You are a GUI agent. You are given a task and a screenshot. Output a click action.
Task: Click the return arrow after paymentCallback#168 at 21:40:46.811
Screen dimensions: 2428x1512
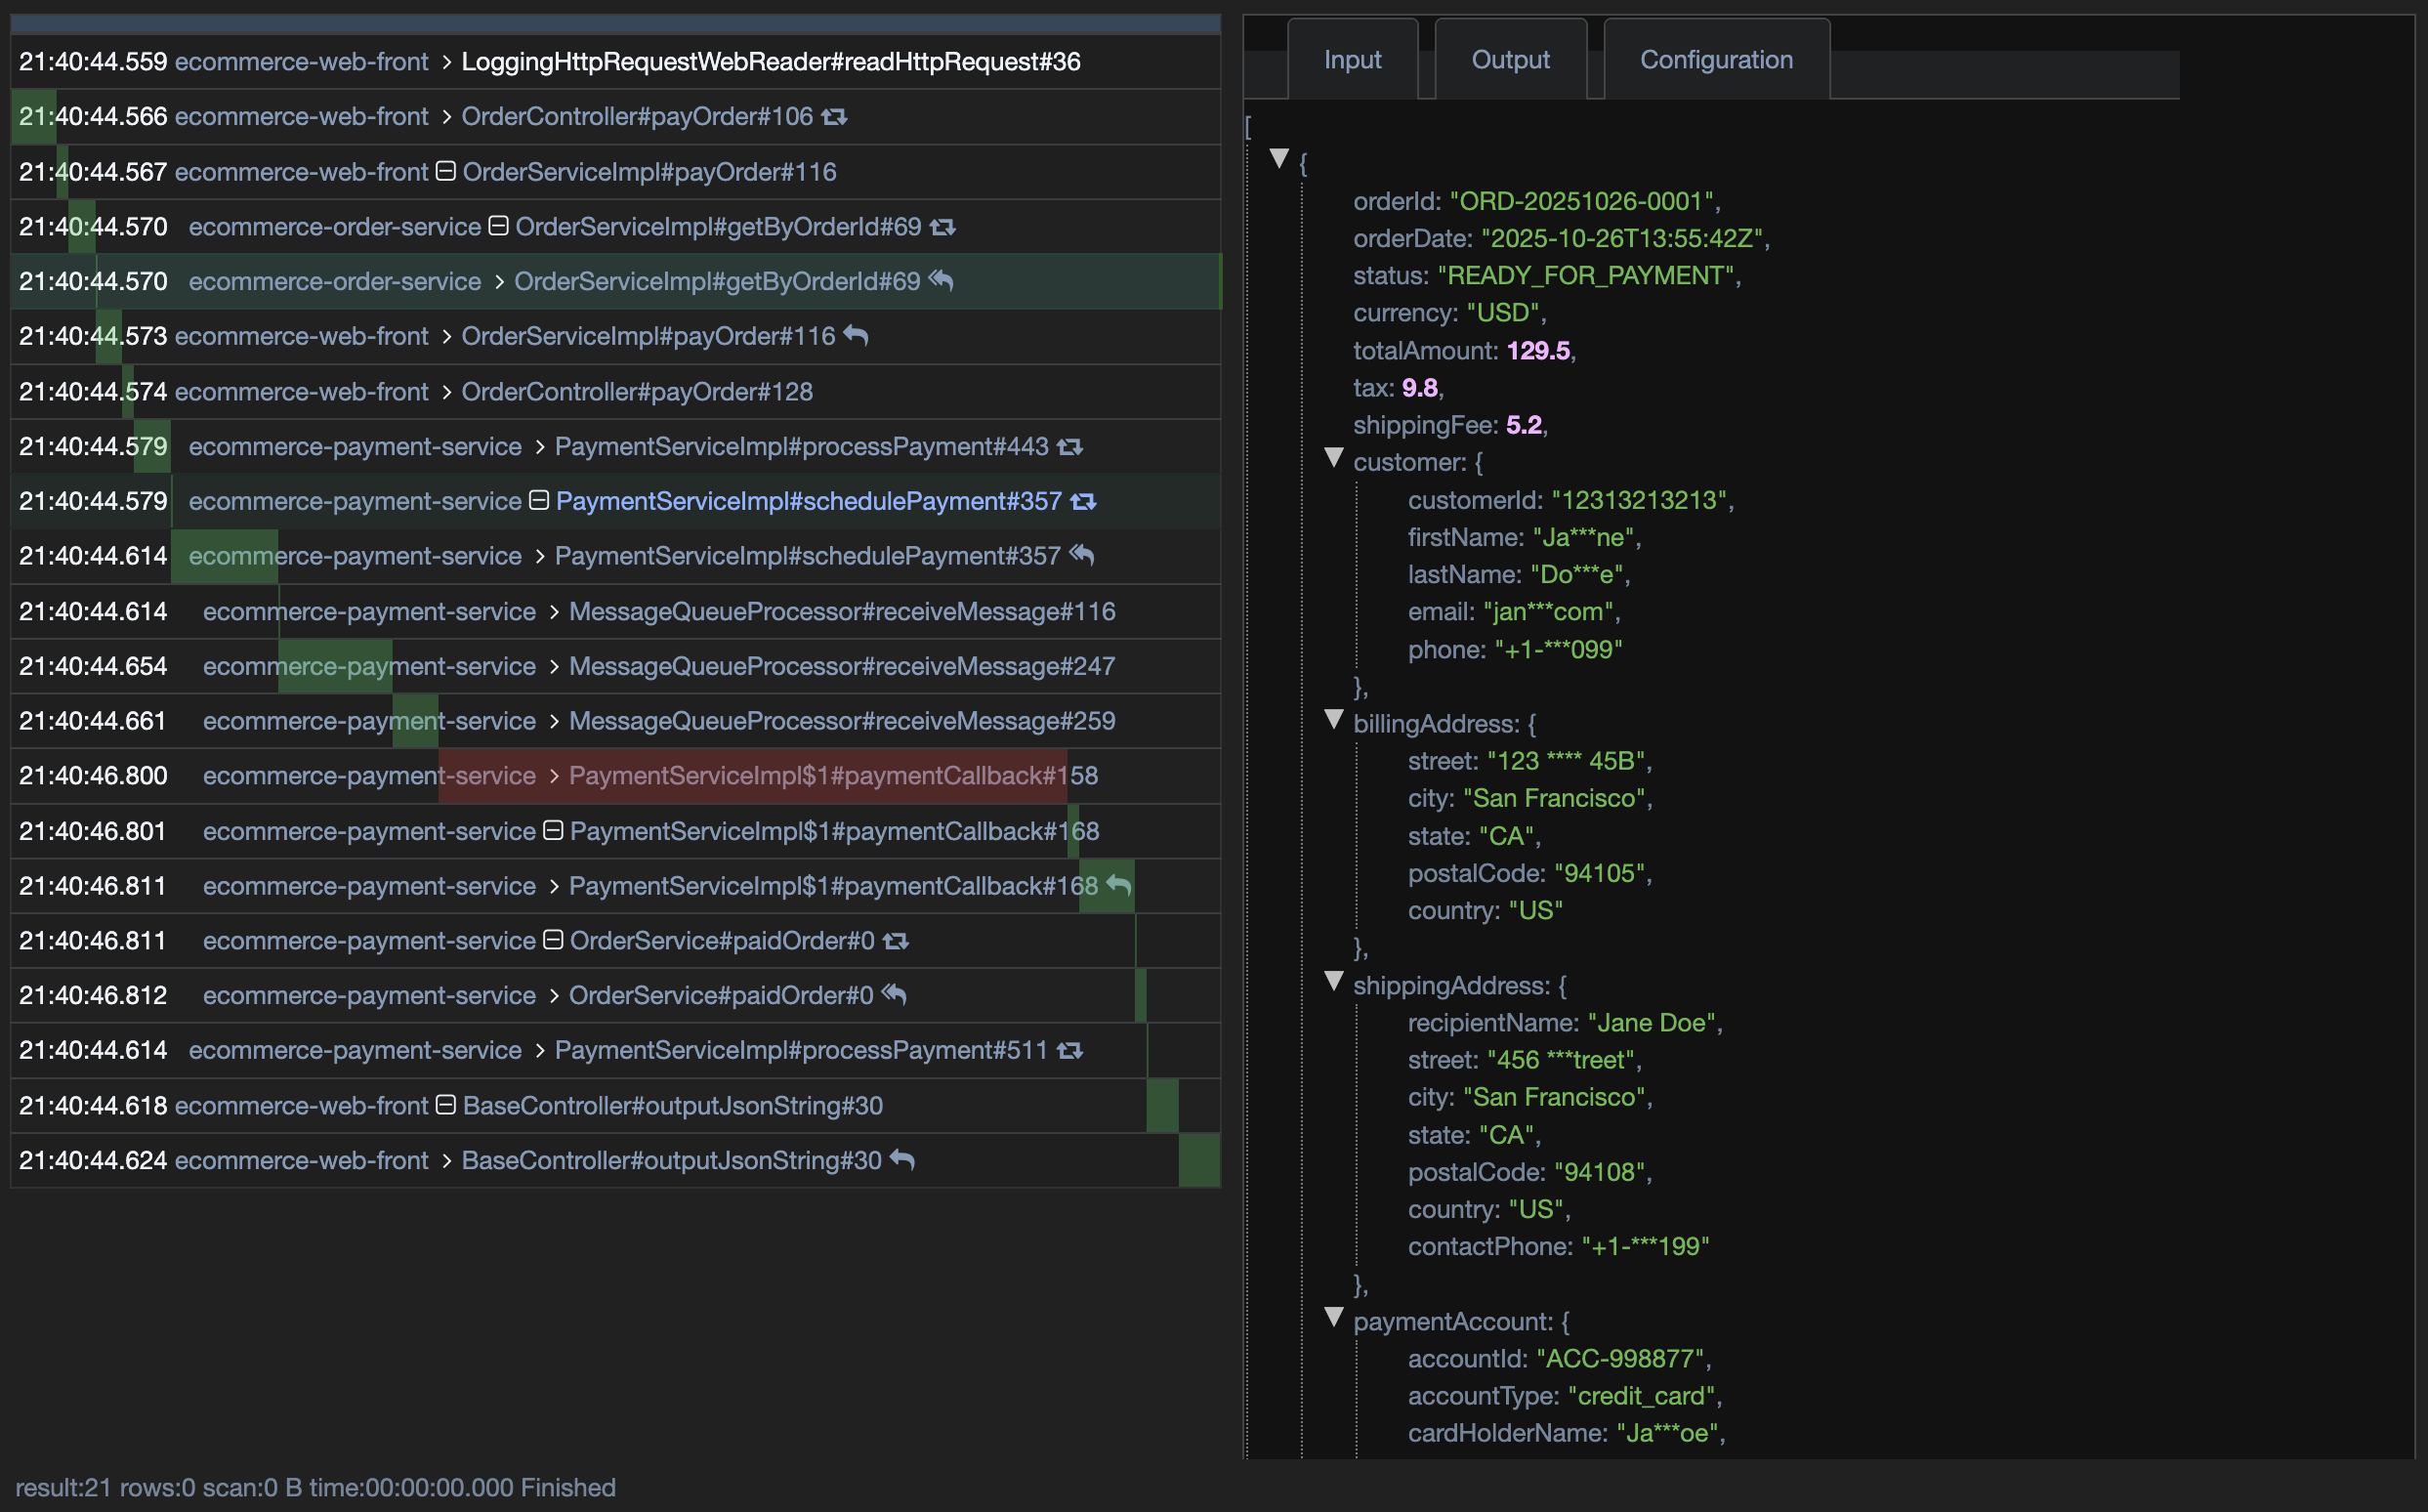(x=1118, y=885)
